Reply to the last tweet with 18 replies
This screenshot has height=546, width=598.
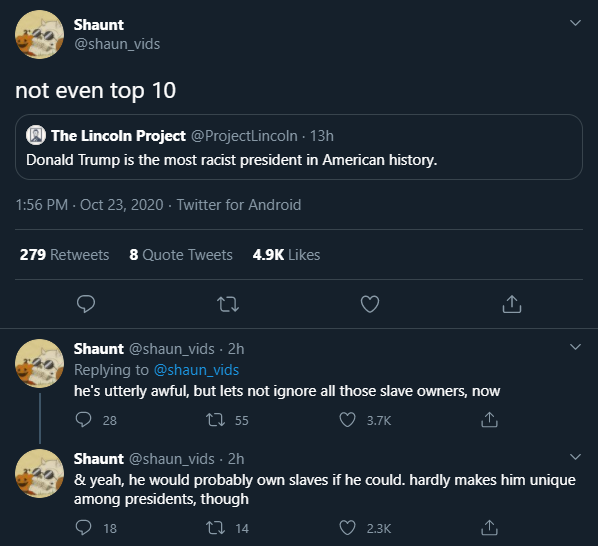84,528
